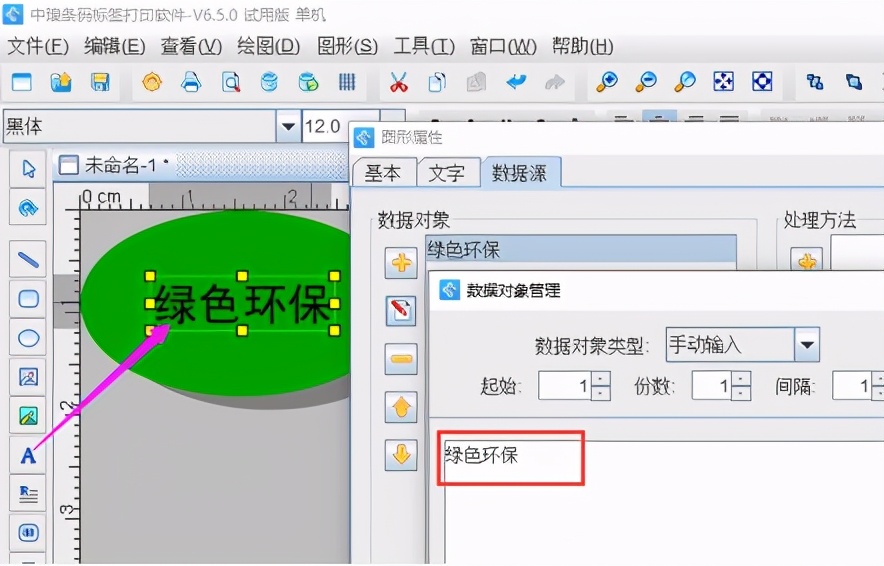Click the Open file toolbar icon

click(61, 82)
